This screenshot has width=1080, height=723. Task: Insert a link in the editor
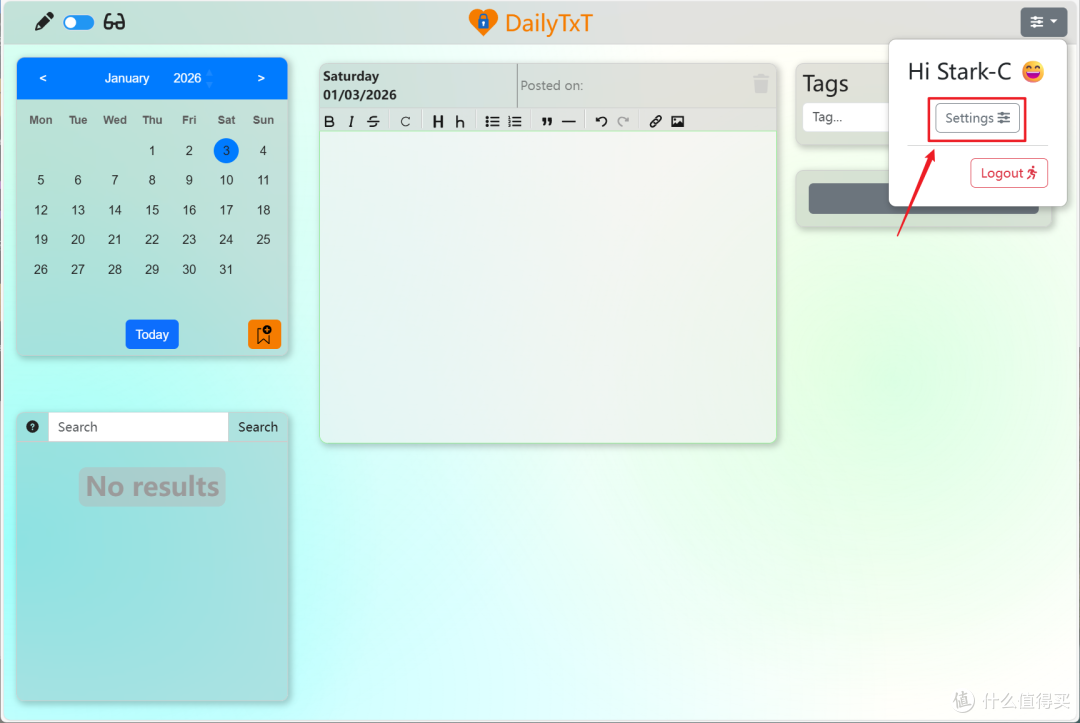point(655,122)
